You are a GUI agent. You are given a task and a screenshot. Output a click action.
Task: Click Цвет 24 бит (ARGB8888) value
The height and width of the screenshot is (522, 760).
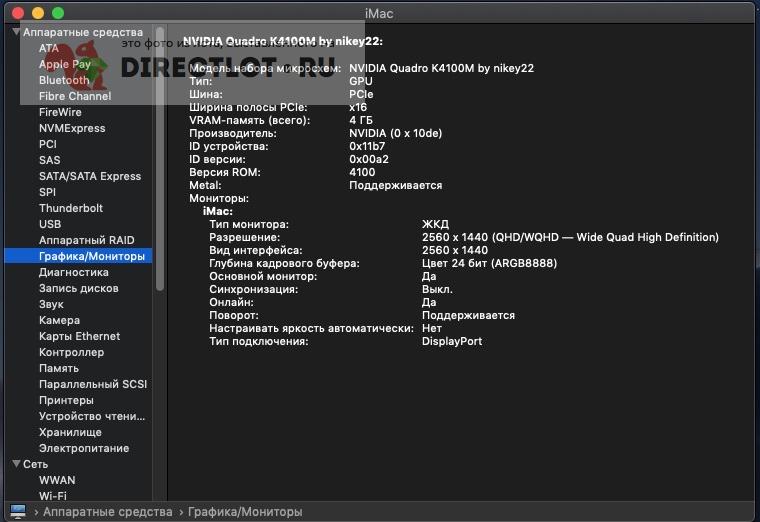pyautogui.click(x=489, y=263)
